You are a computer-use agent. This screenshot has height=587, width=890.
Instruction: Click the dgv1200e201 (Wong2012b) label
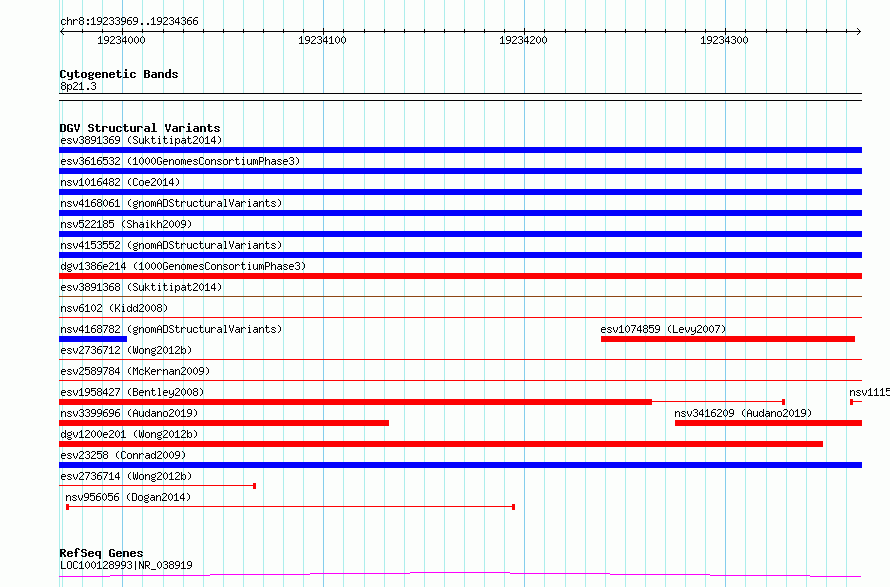[129, 434]
